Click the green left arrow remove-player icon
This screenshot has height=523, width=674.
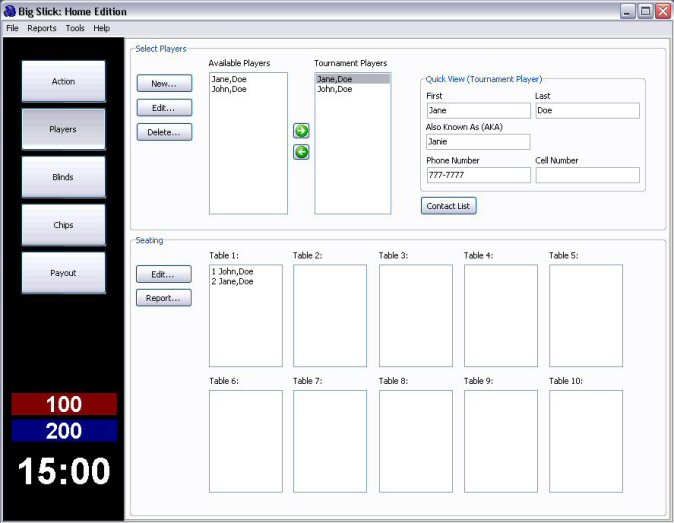(301, 152)
